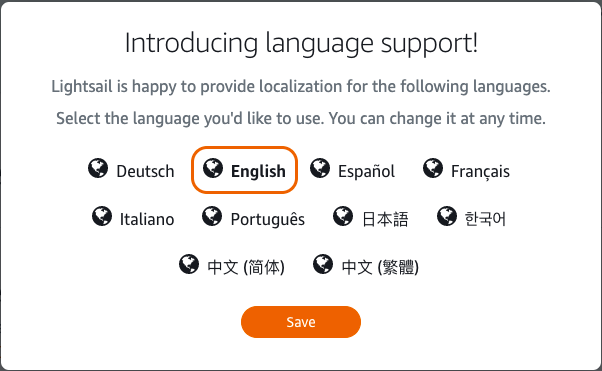Viewport: 602px width, 371px height.
Task: Save the language selection
Action: tap(301, 322)
